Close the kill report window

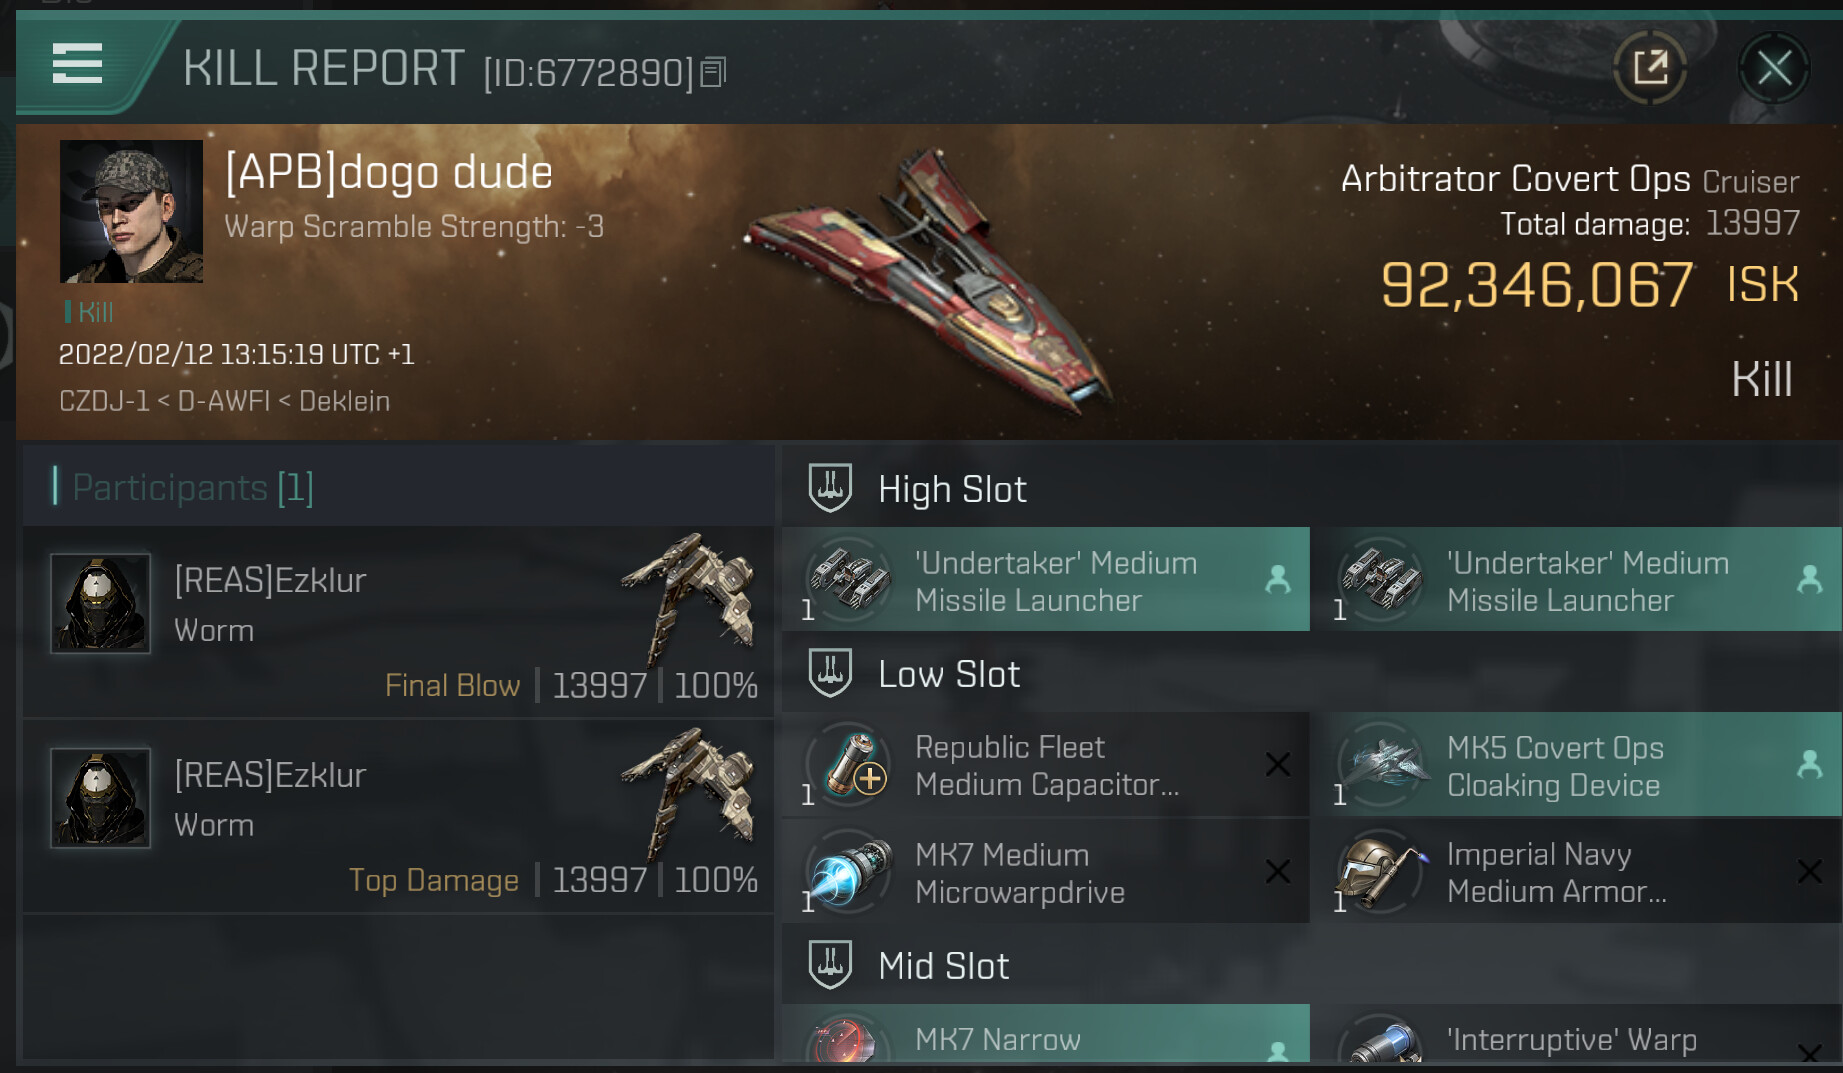point(1774,68)
